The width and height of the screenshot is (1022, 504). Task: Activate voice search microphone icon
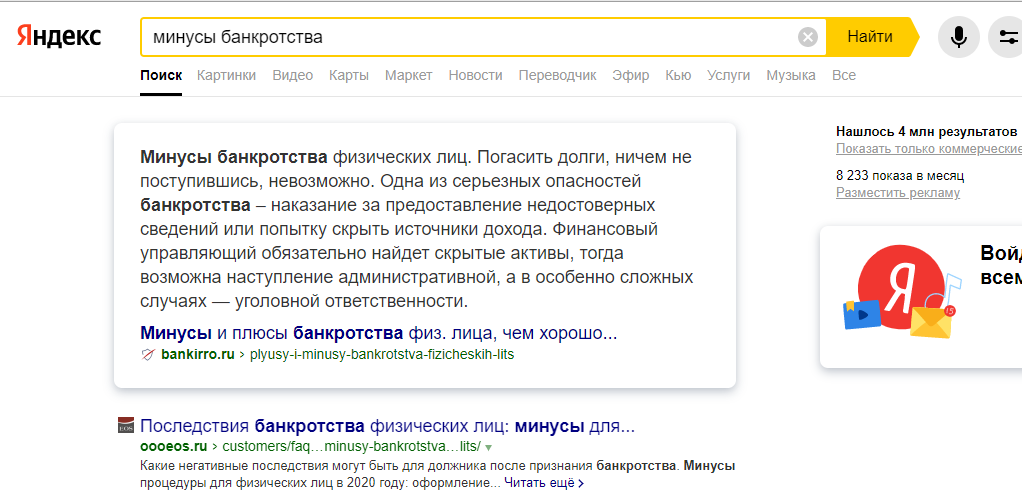pyautogui.click(x=958, y=37)
